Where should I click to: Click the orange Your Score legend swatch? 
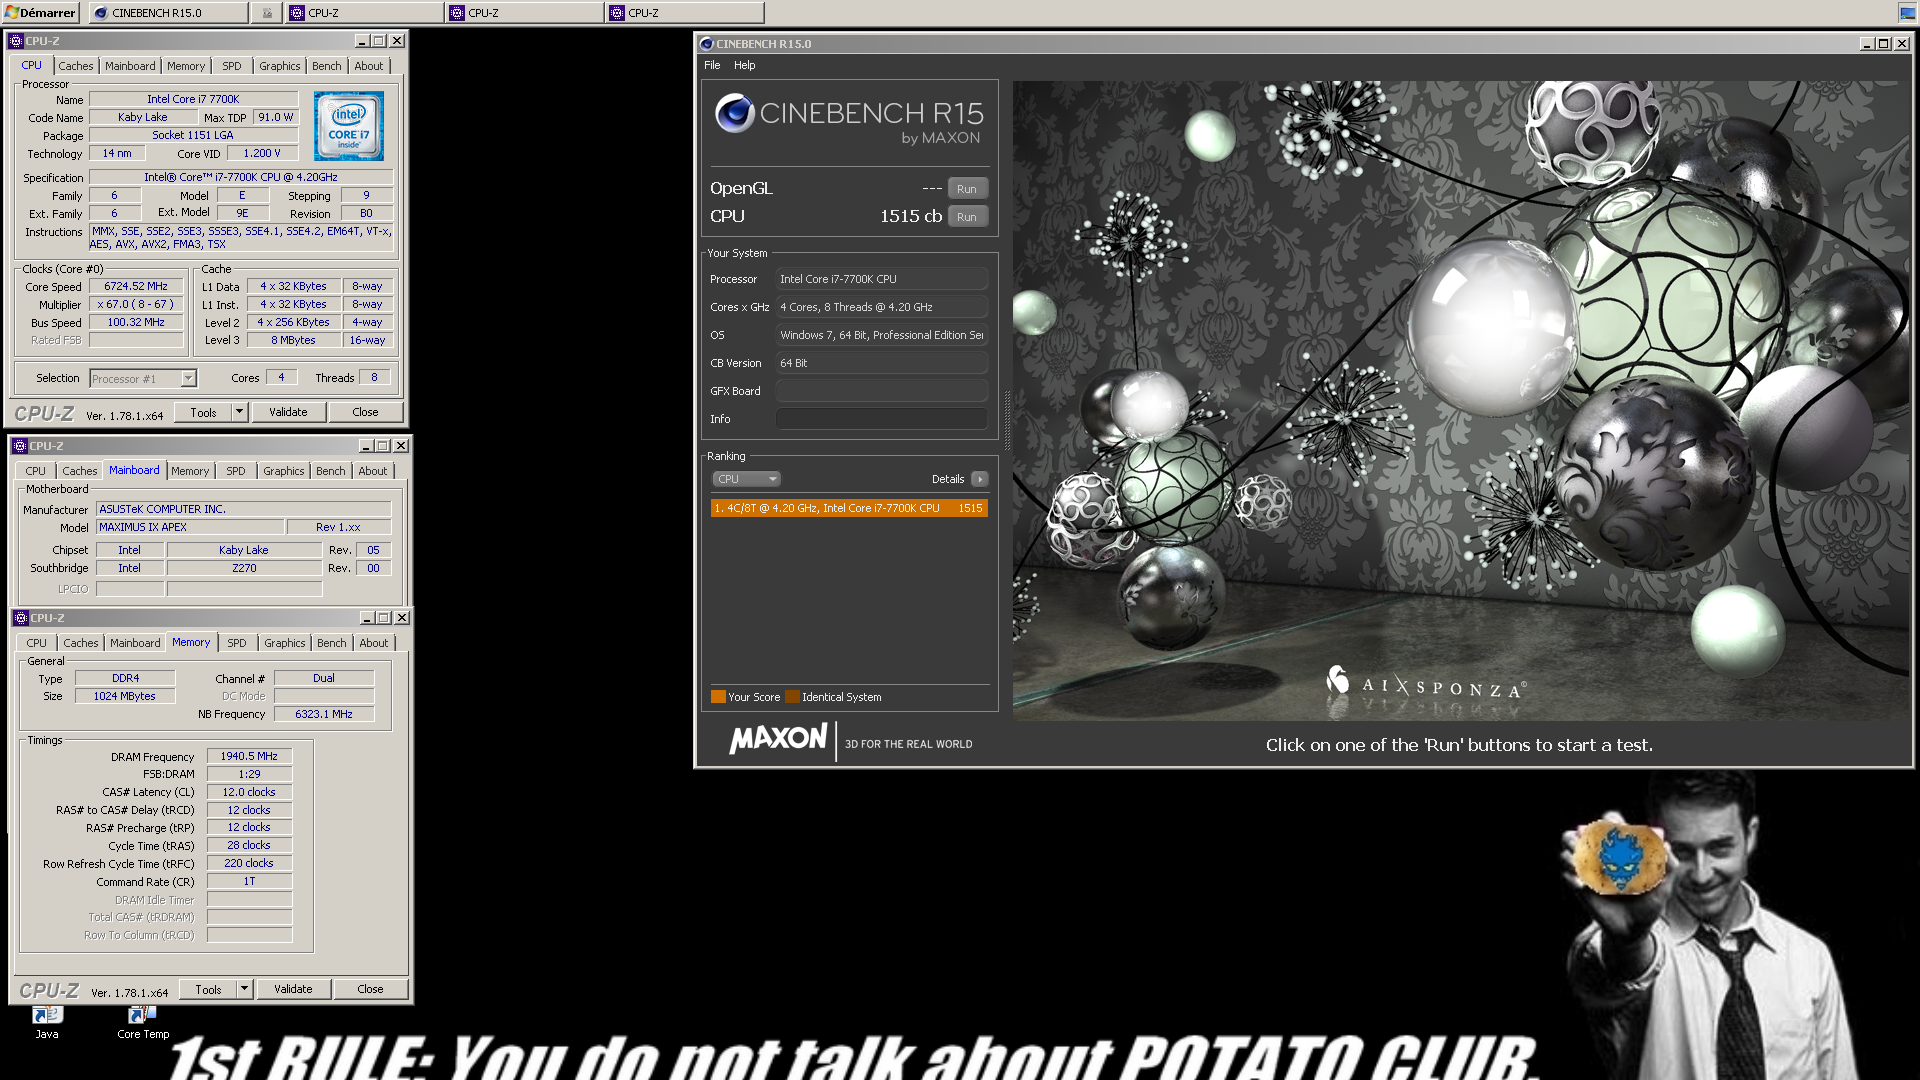(x=718, y=697)
